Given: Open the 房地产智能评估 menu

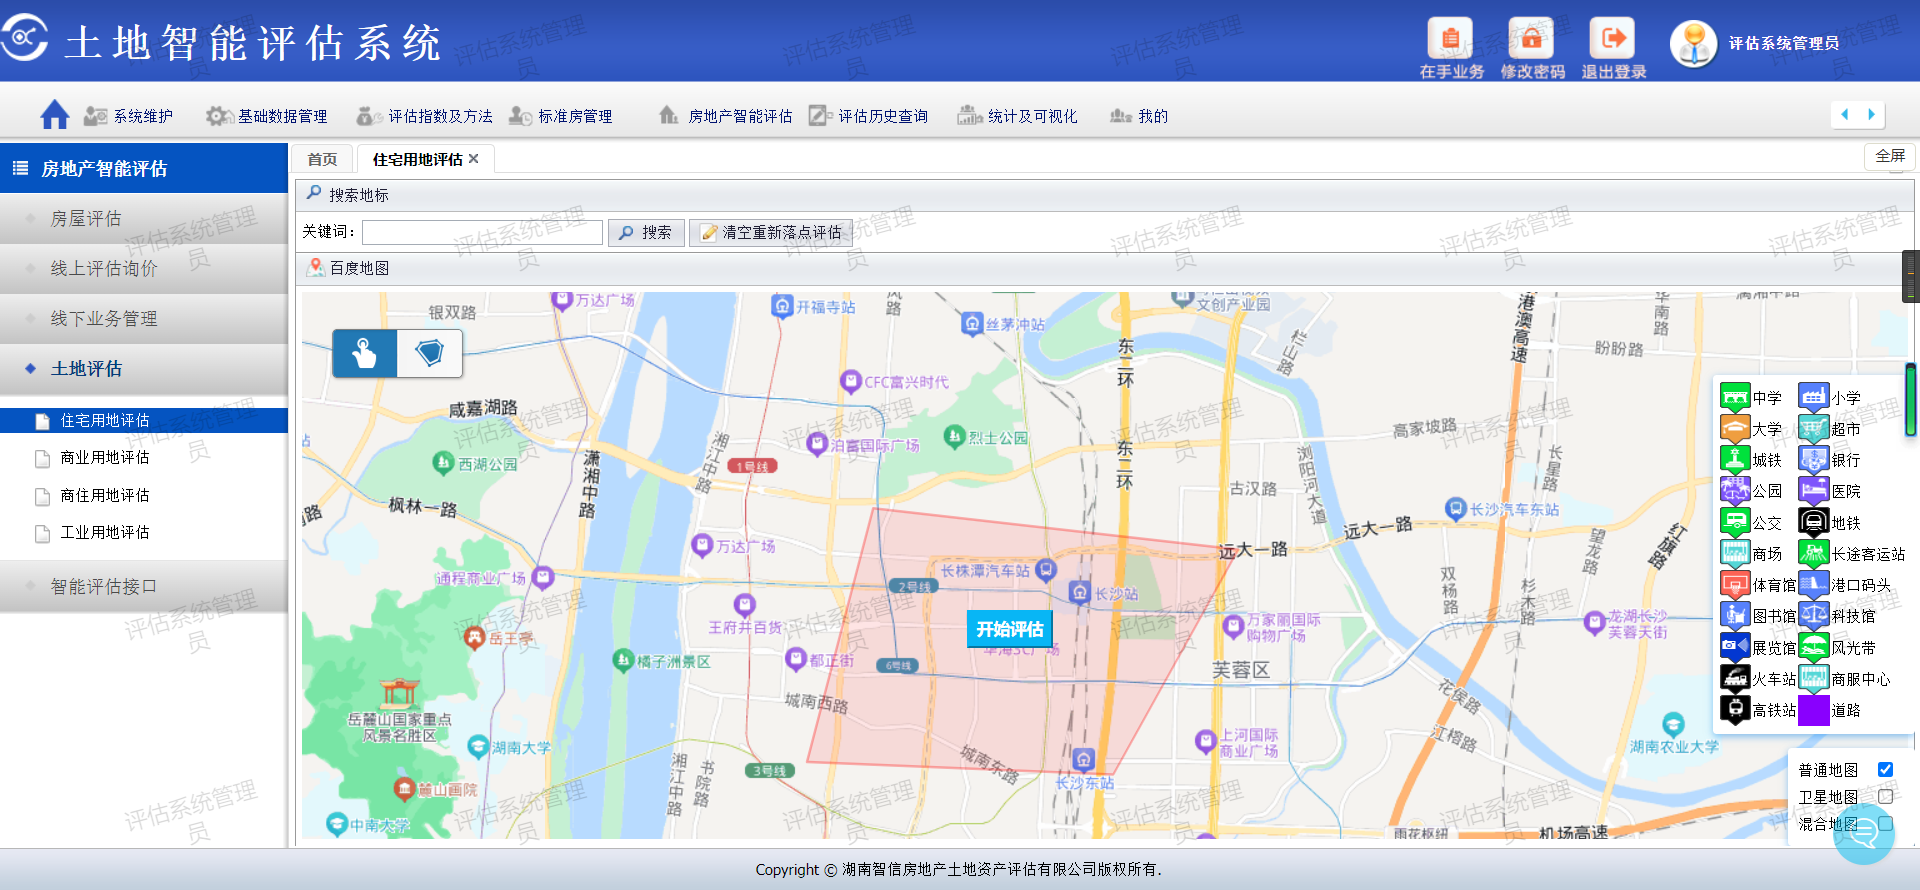Looking at the screenshot, I should tap(726, 116).
